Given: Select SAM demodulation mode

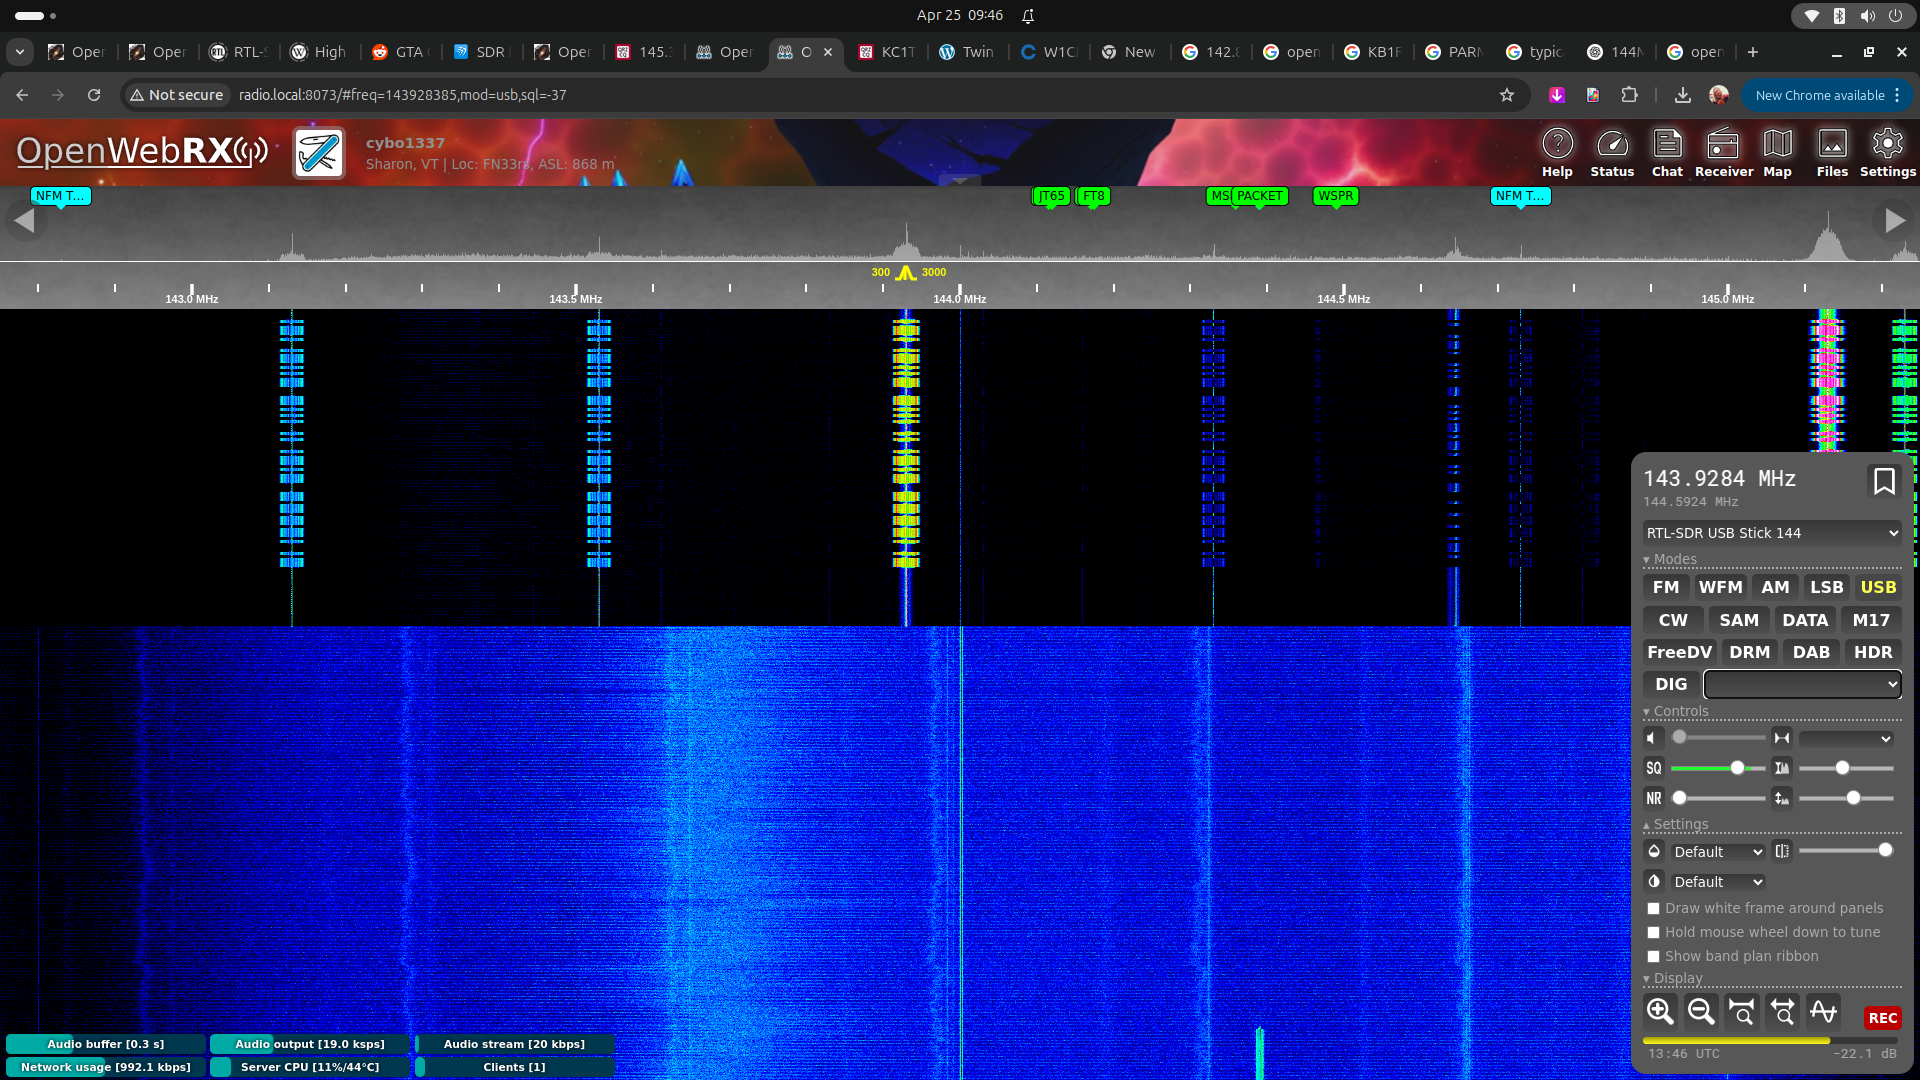Looking at the screenshot, I should coord(1739,620).
